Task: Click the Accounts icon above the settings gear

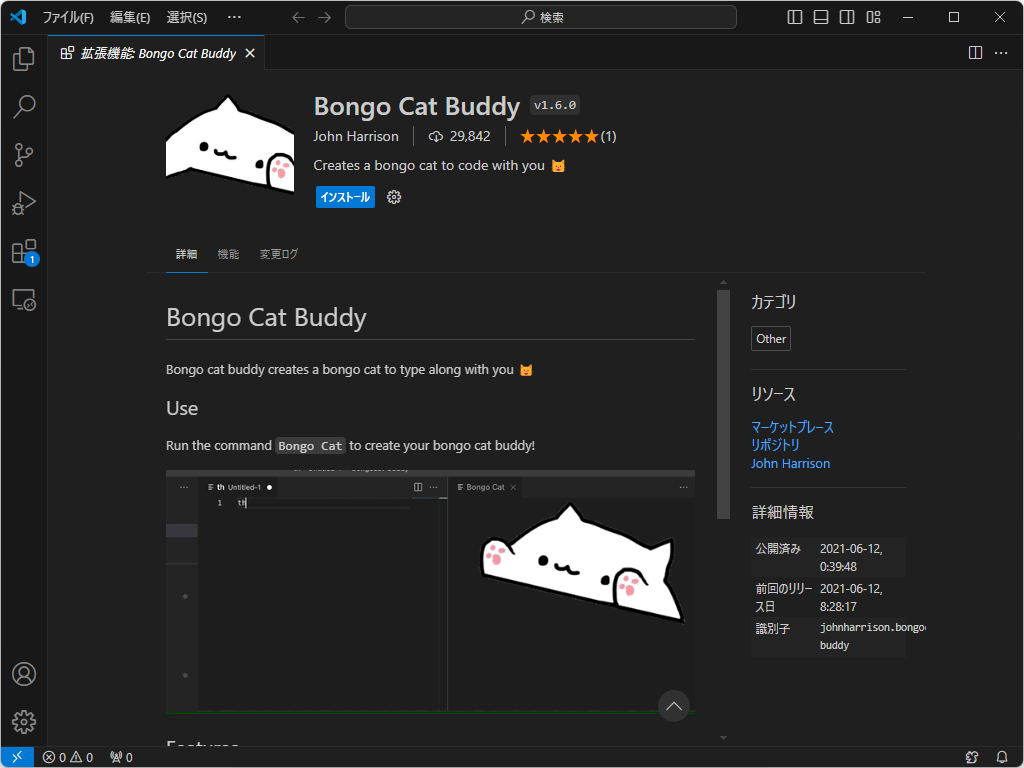Action: click(23, 674)
